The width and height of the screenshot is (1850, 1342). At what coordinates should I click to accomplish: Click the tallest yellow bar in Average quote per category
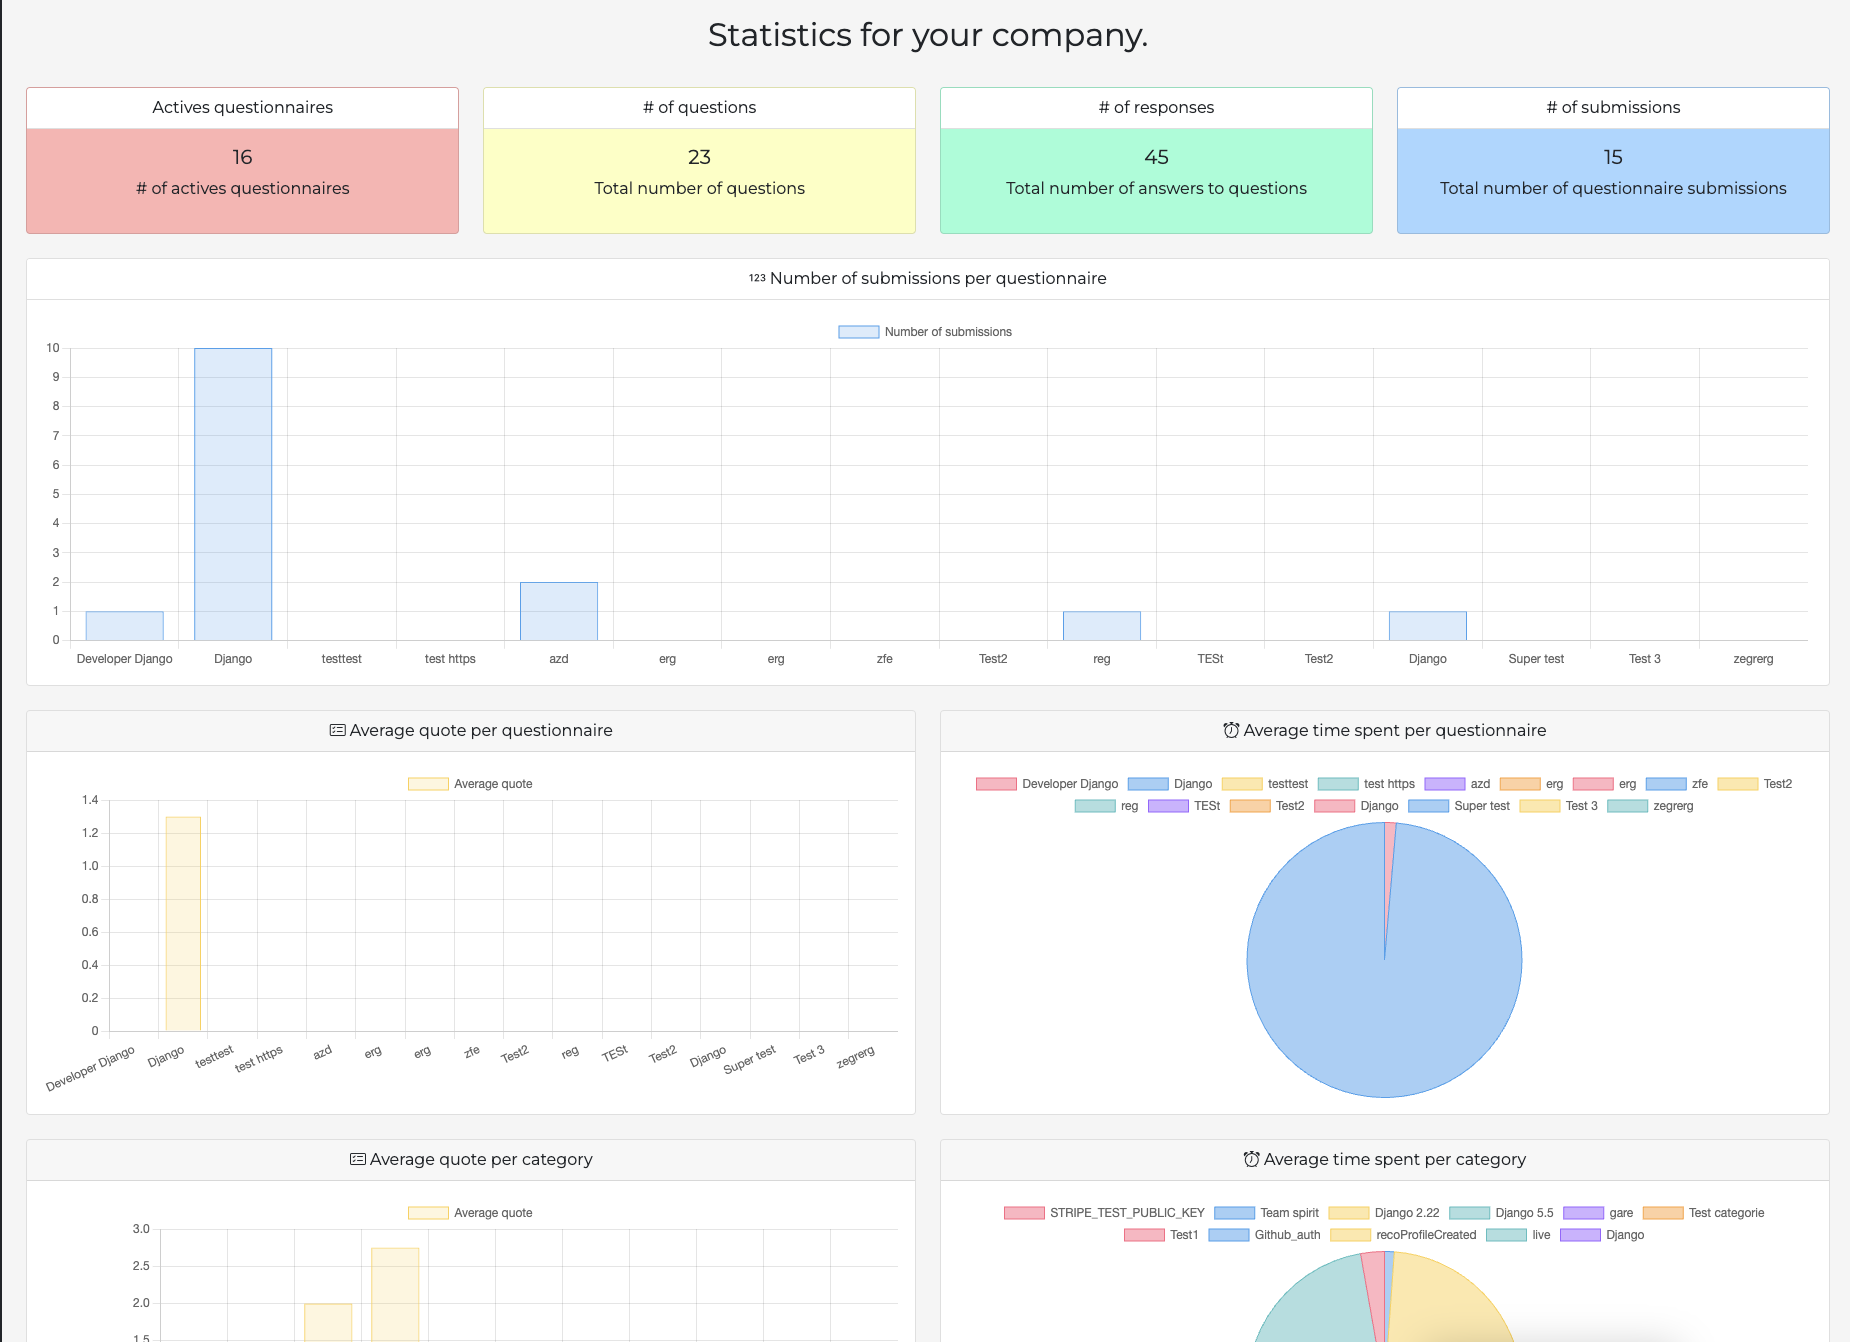point(395,1294)
